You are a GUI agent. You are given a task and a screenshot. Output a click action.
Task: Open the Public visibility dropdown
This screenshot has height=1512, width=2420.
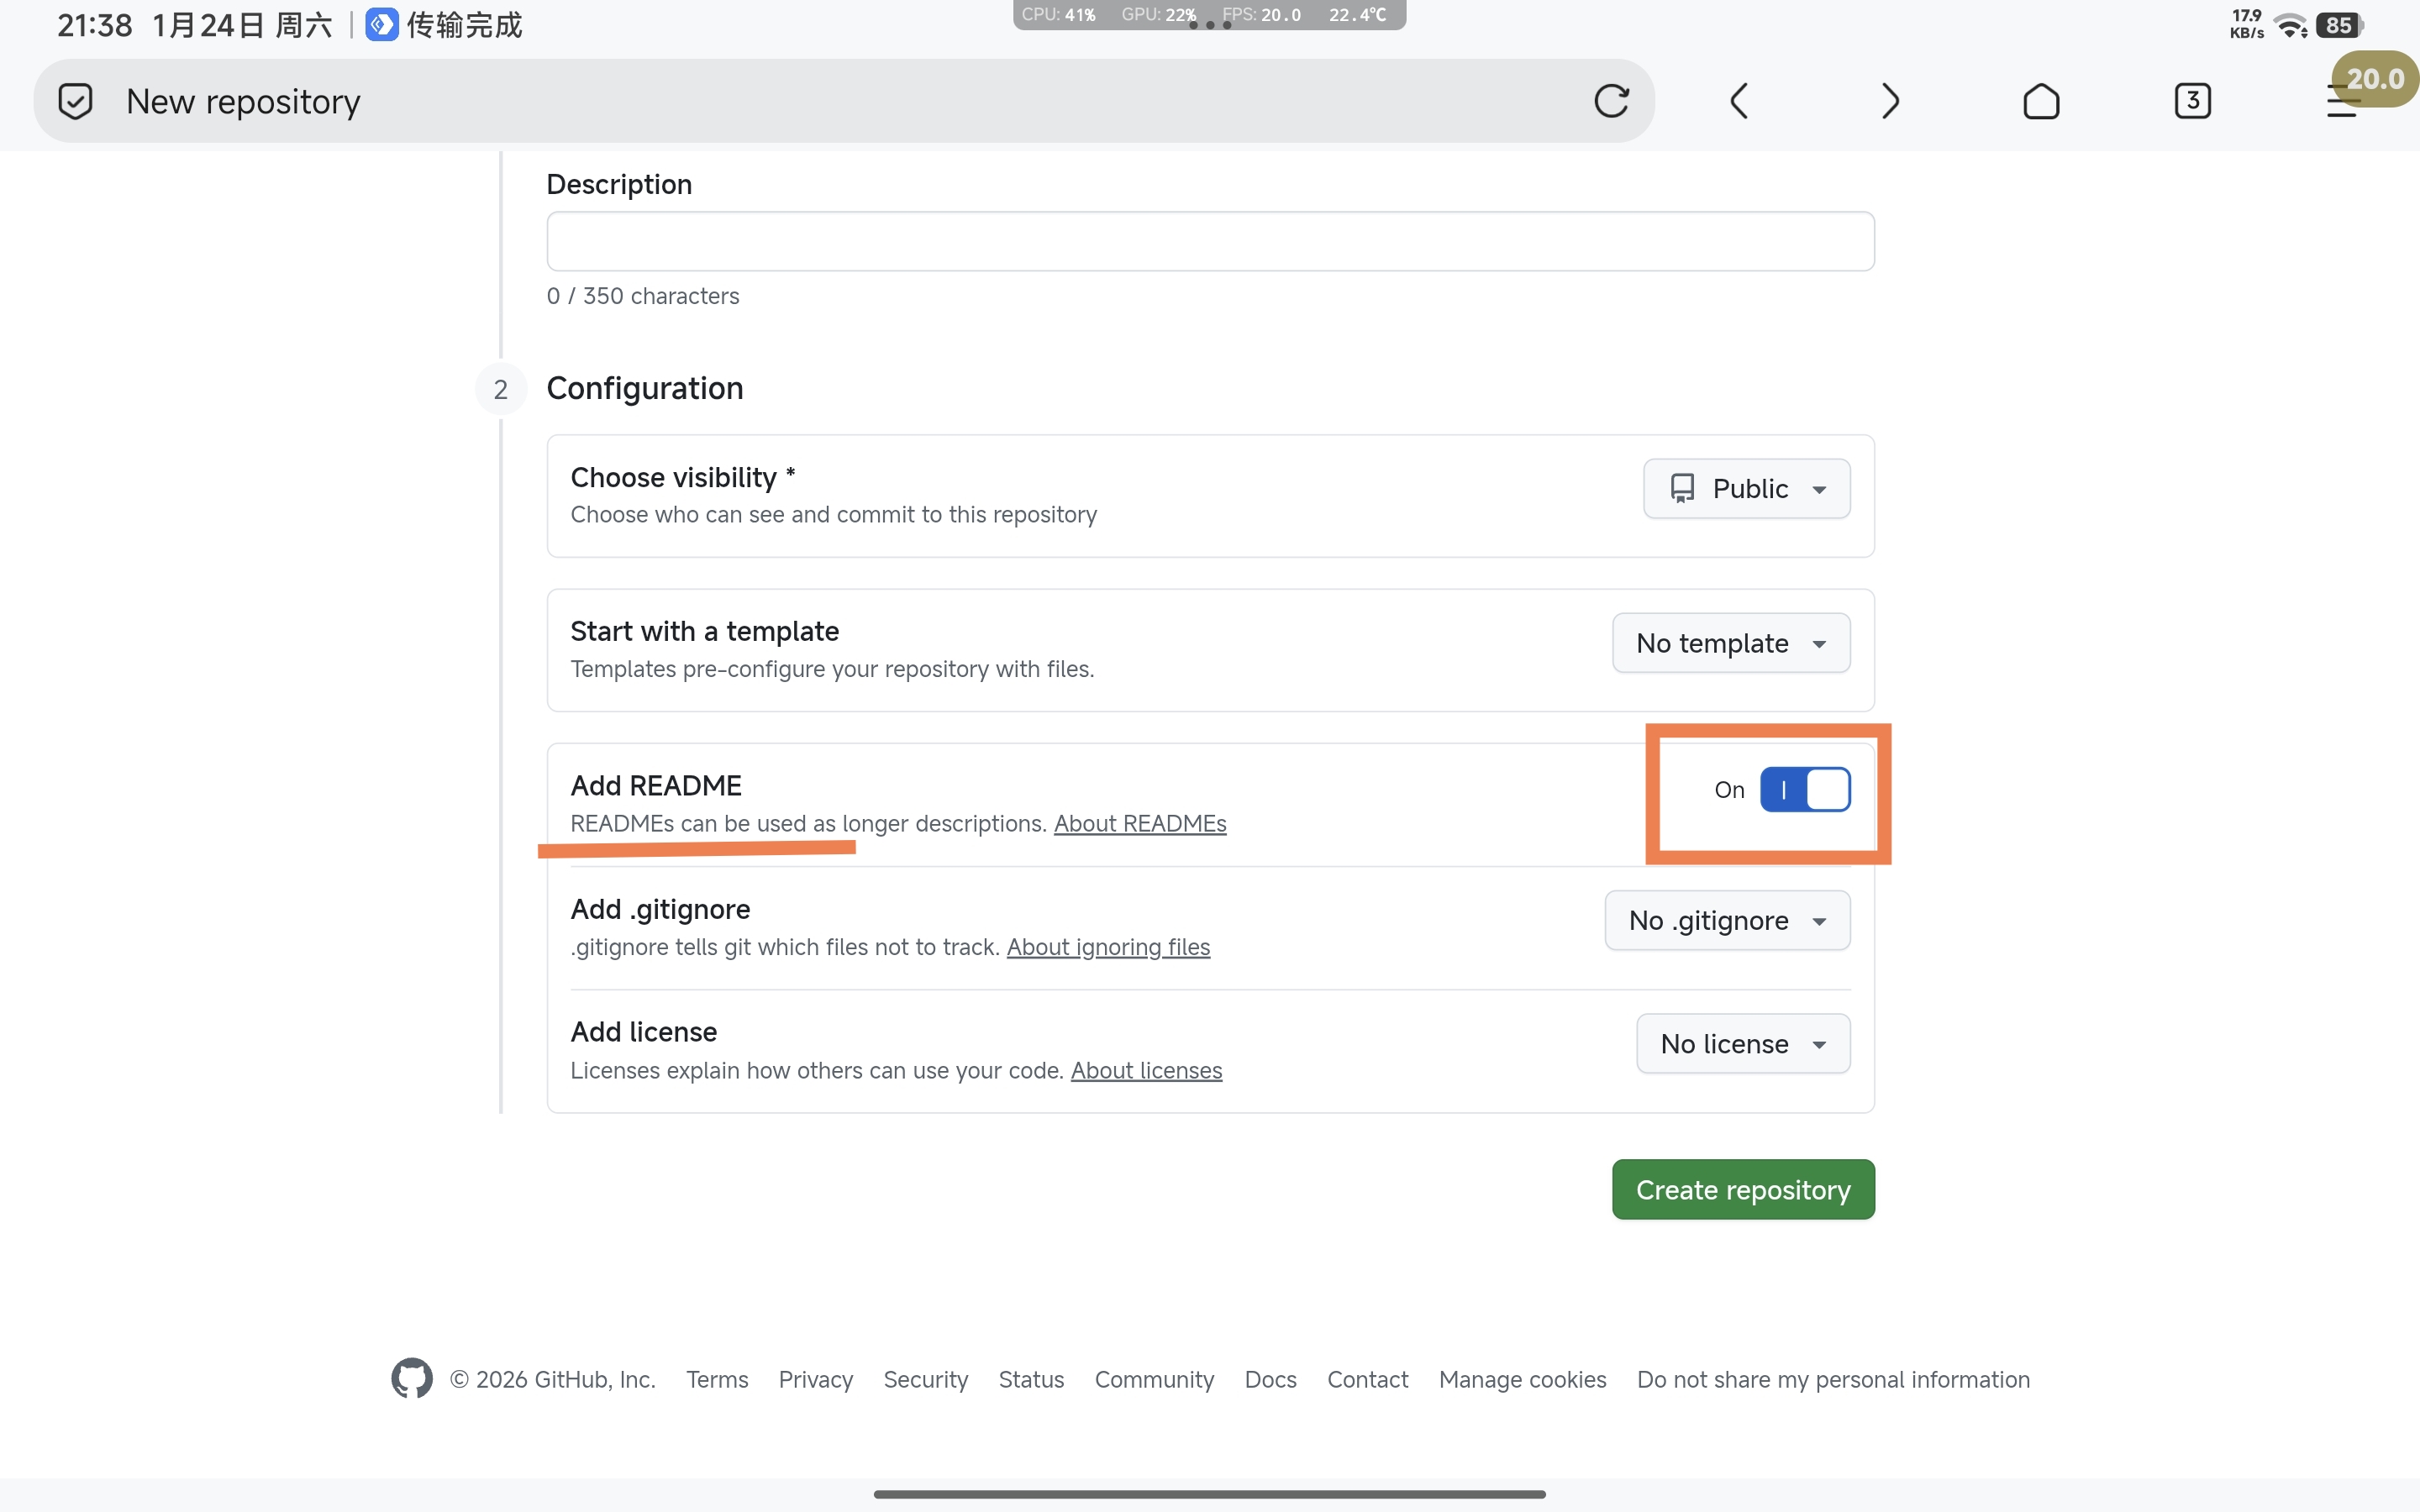click(1745, 488)
